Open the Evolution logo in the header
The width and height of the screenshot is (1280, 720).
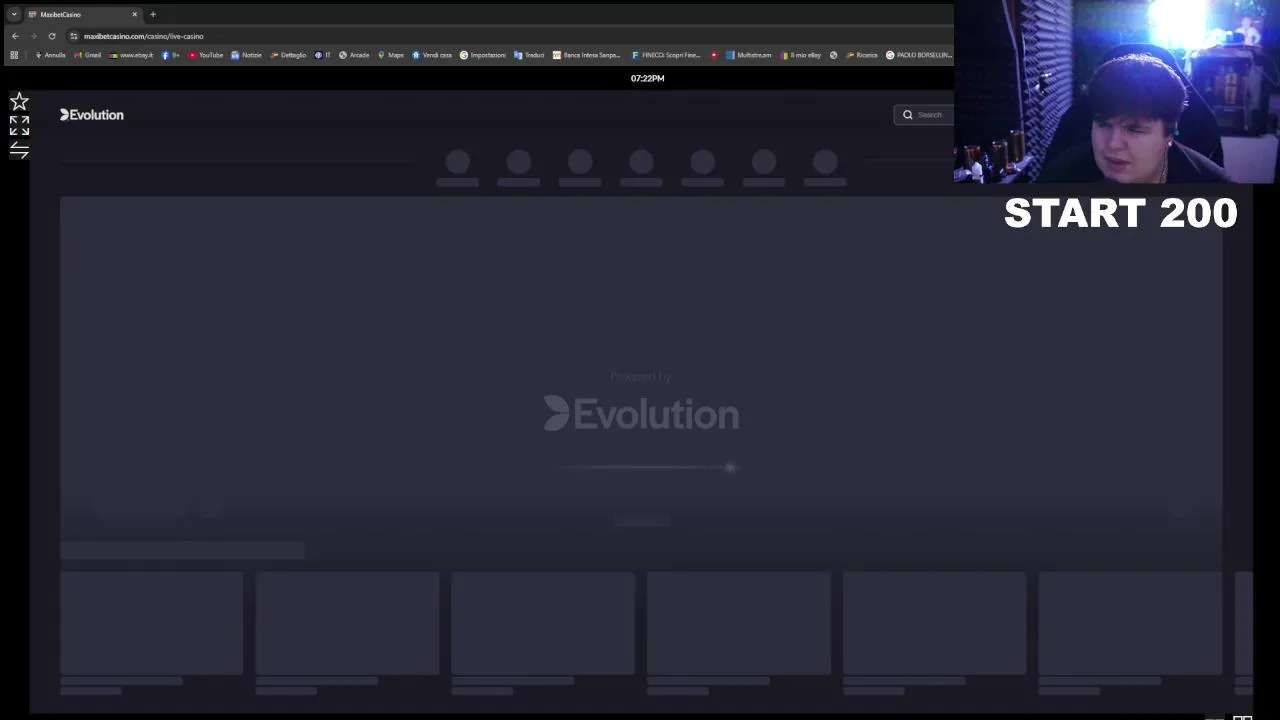click(x=91, y=115)
